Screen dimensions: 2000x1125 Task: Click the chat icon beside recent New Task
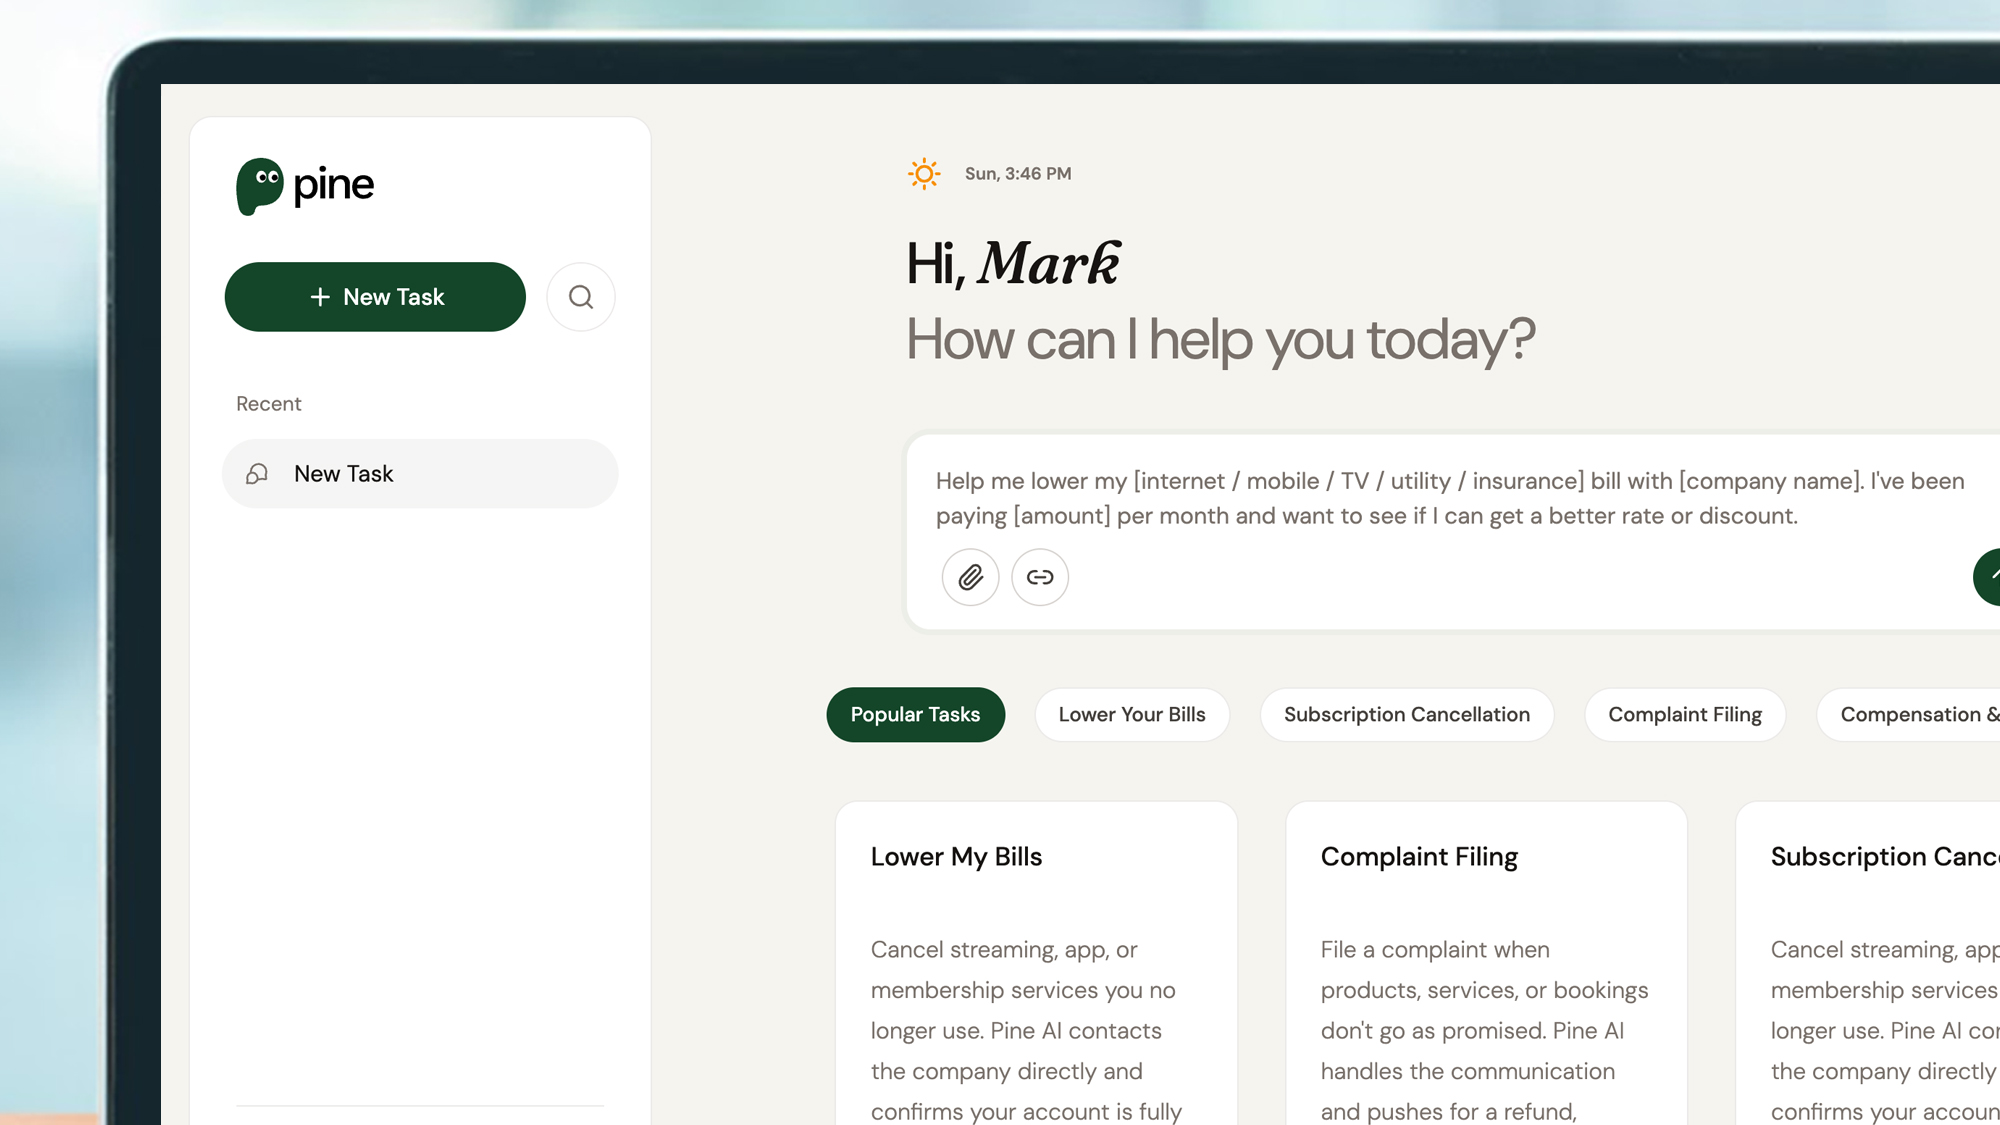point(258,474)
